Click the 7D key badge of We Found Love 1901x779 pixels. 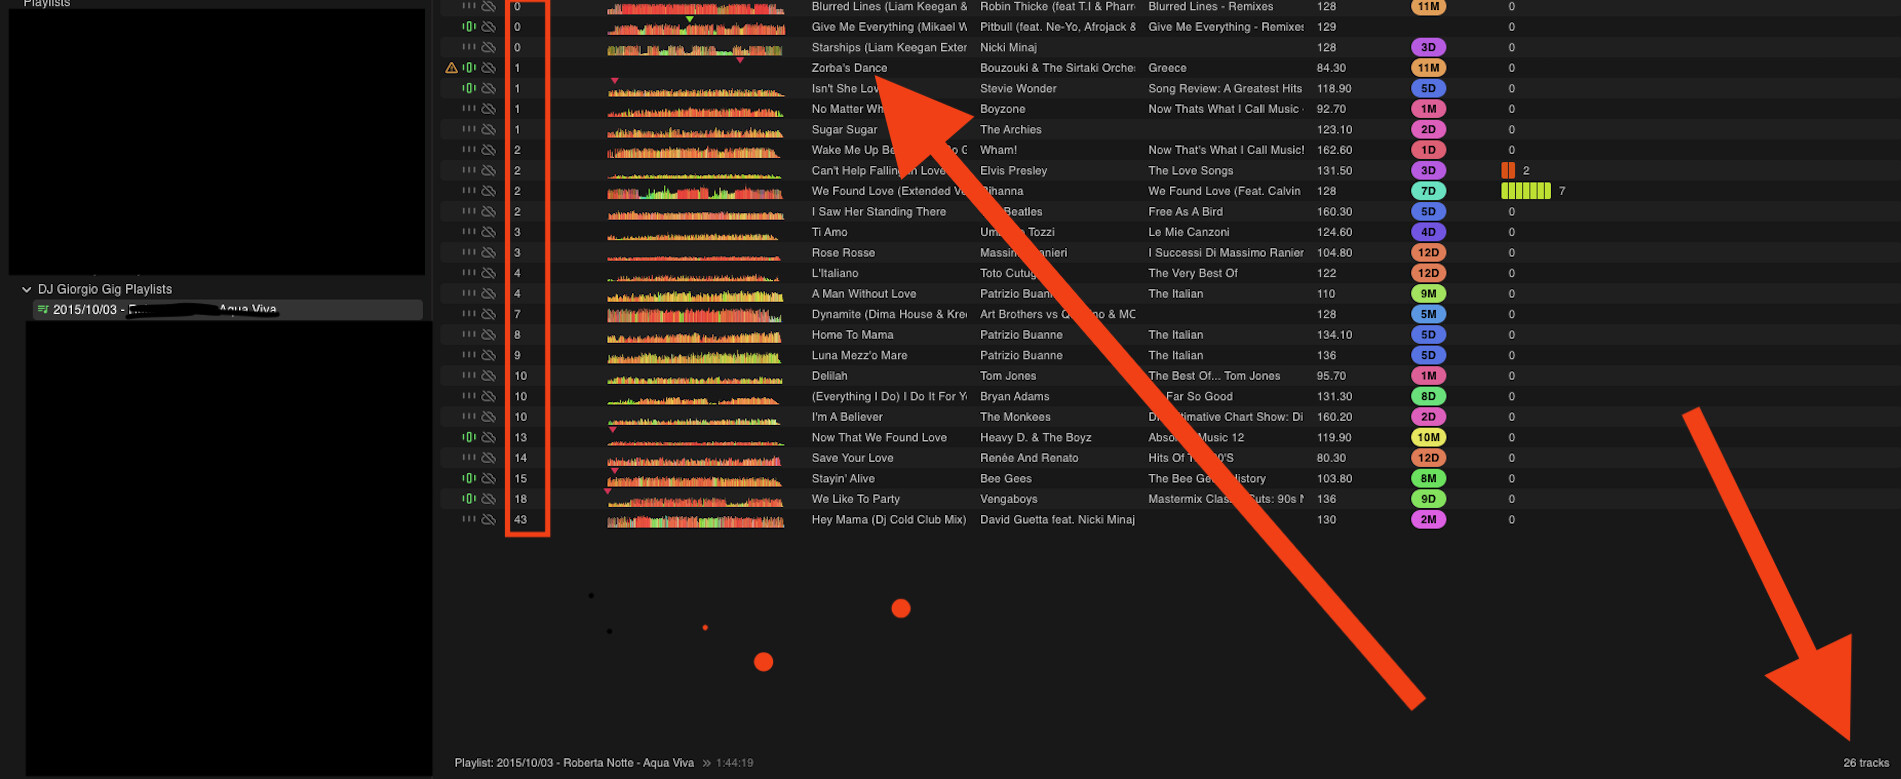point(1428,191)
